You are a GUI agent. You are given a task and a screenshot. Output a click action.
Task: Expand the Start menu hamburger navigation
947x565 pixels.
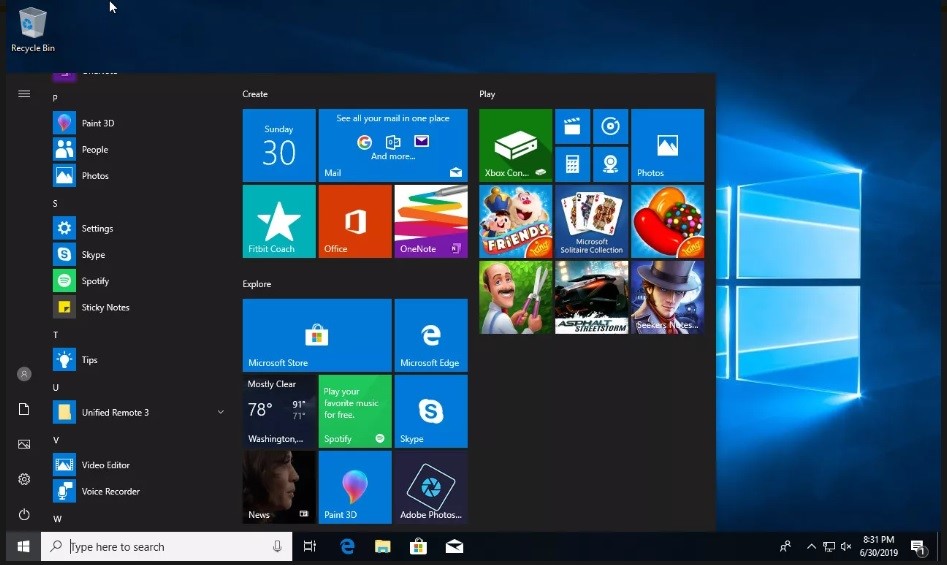[24, 94]
